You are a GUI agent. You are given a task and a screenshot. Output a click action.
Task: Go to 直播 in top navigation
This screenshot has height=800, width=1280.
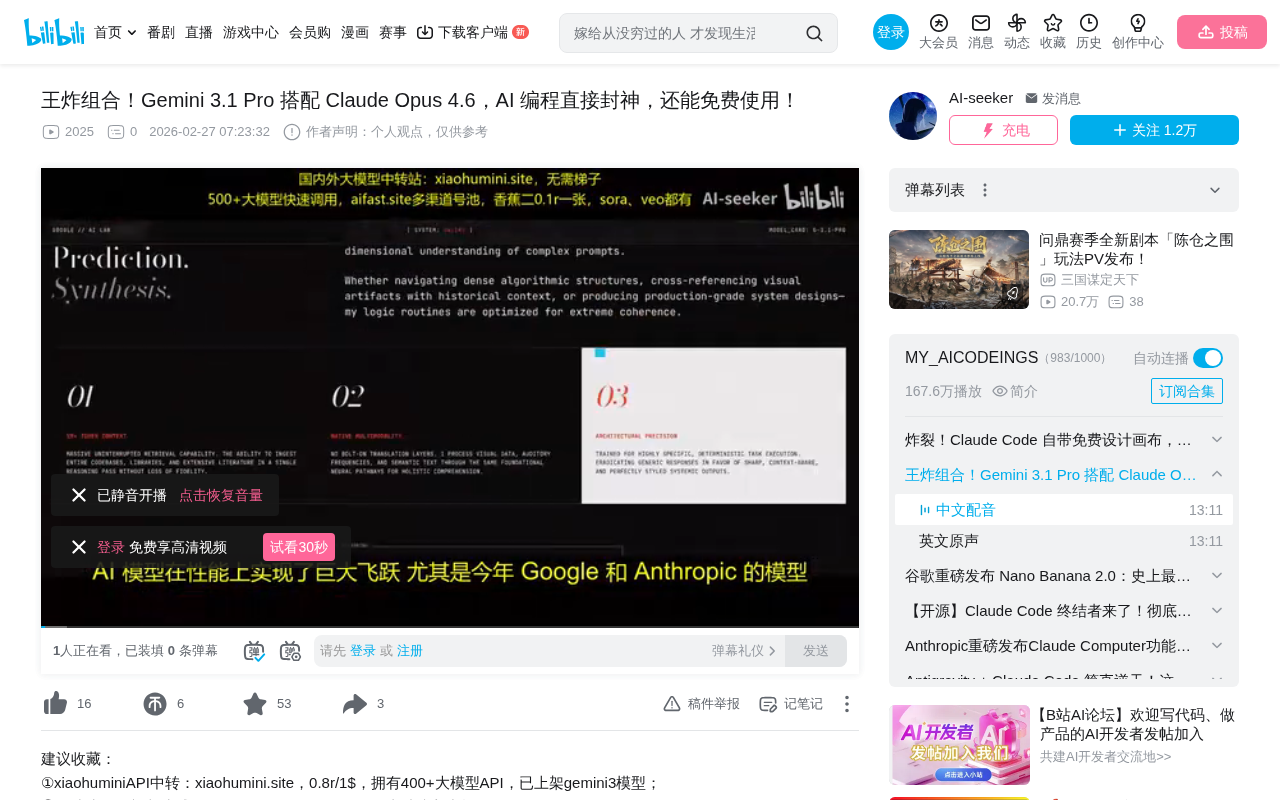coord(199,32)
